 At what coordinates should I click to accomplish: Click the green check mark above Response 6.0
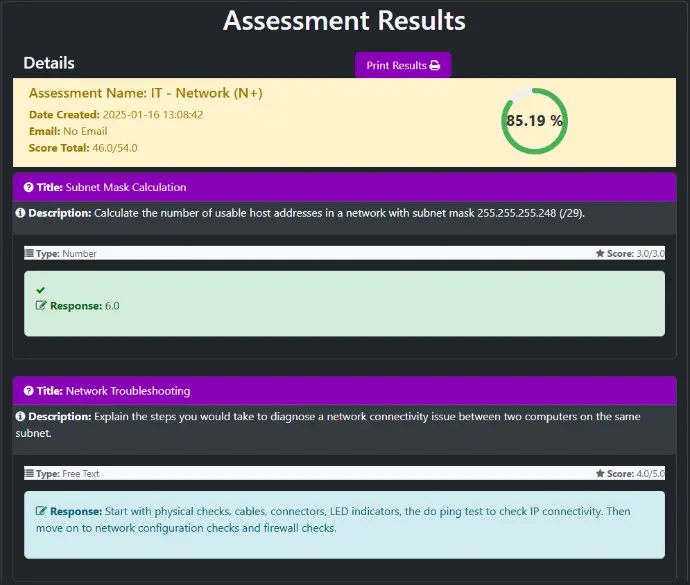click(x=40, y=290)
